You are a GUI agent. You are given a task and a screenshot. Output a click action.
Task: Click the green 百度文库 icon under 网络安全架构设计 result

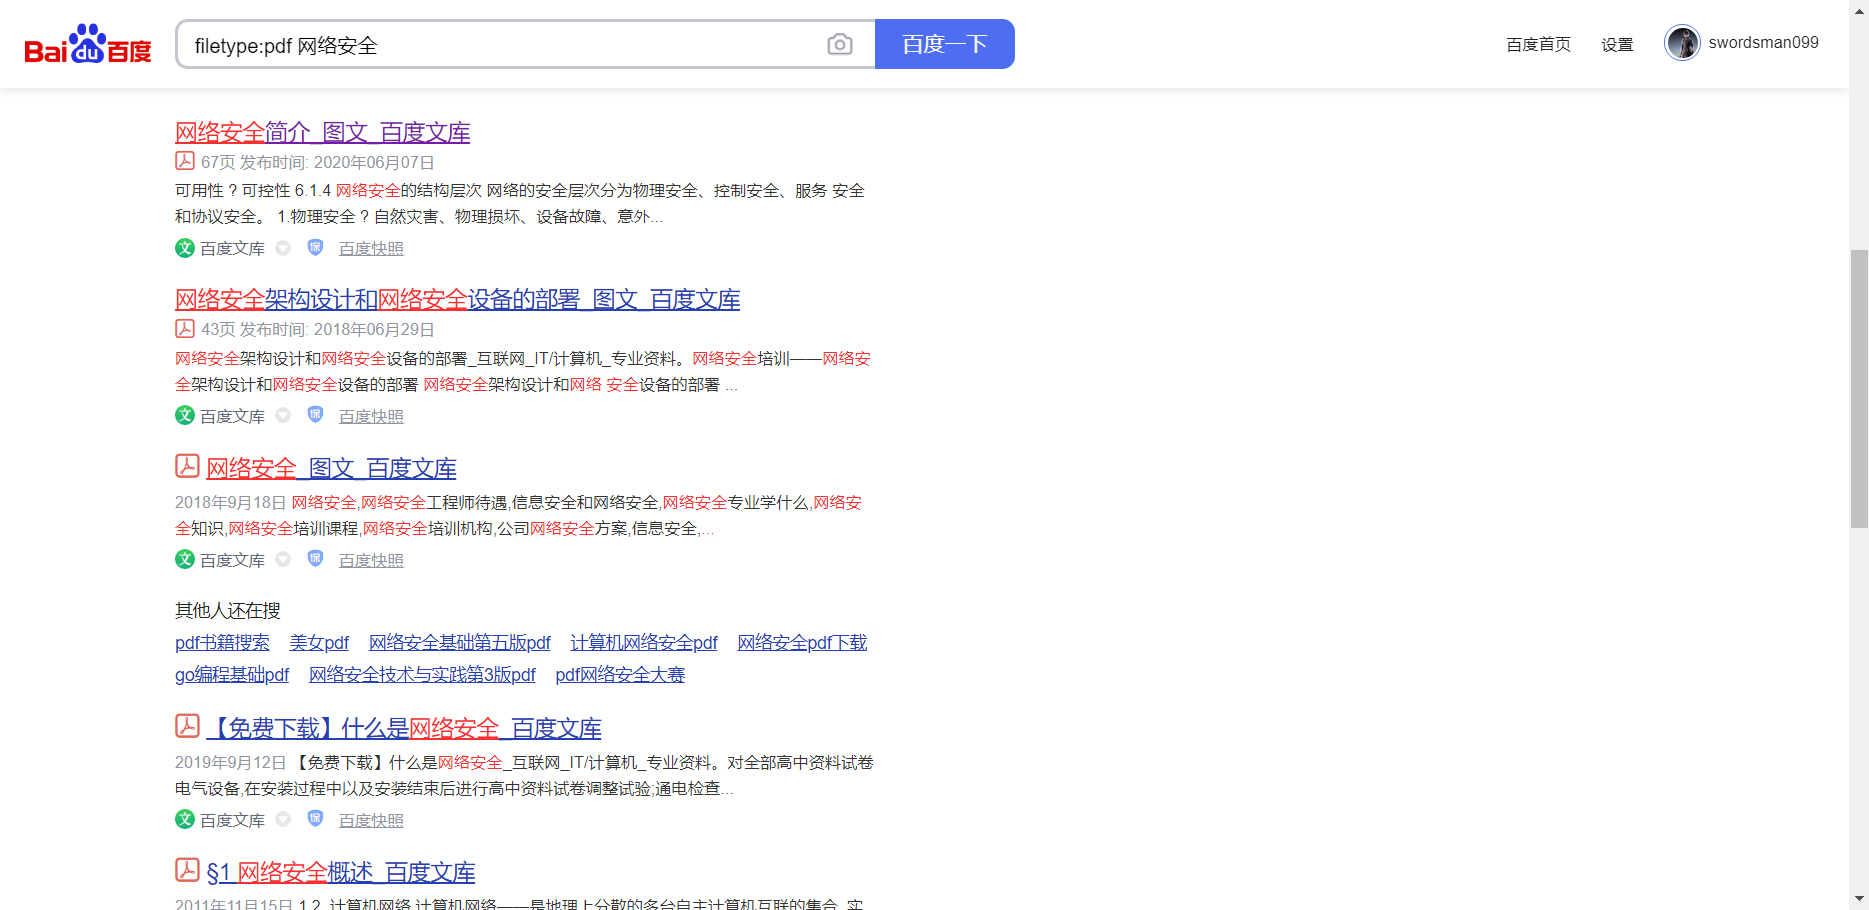coord(185,415)
